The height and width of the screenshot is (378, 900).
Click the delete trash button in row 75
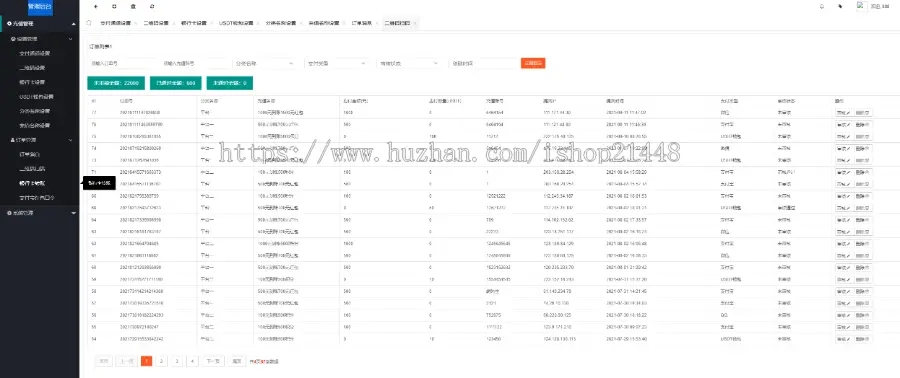coord(863,136)
